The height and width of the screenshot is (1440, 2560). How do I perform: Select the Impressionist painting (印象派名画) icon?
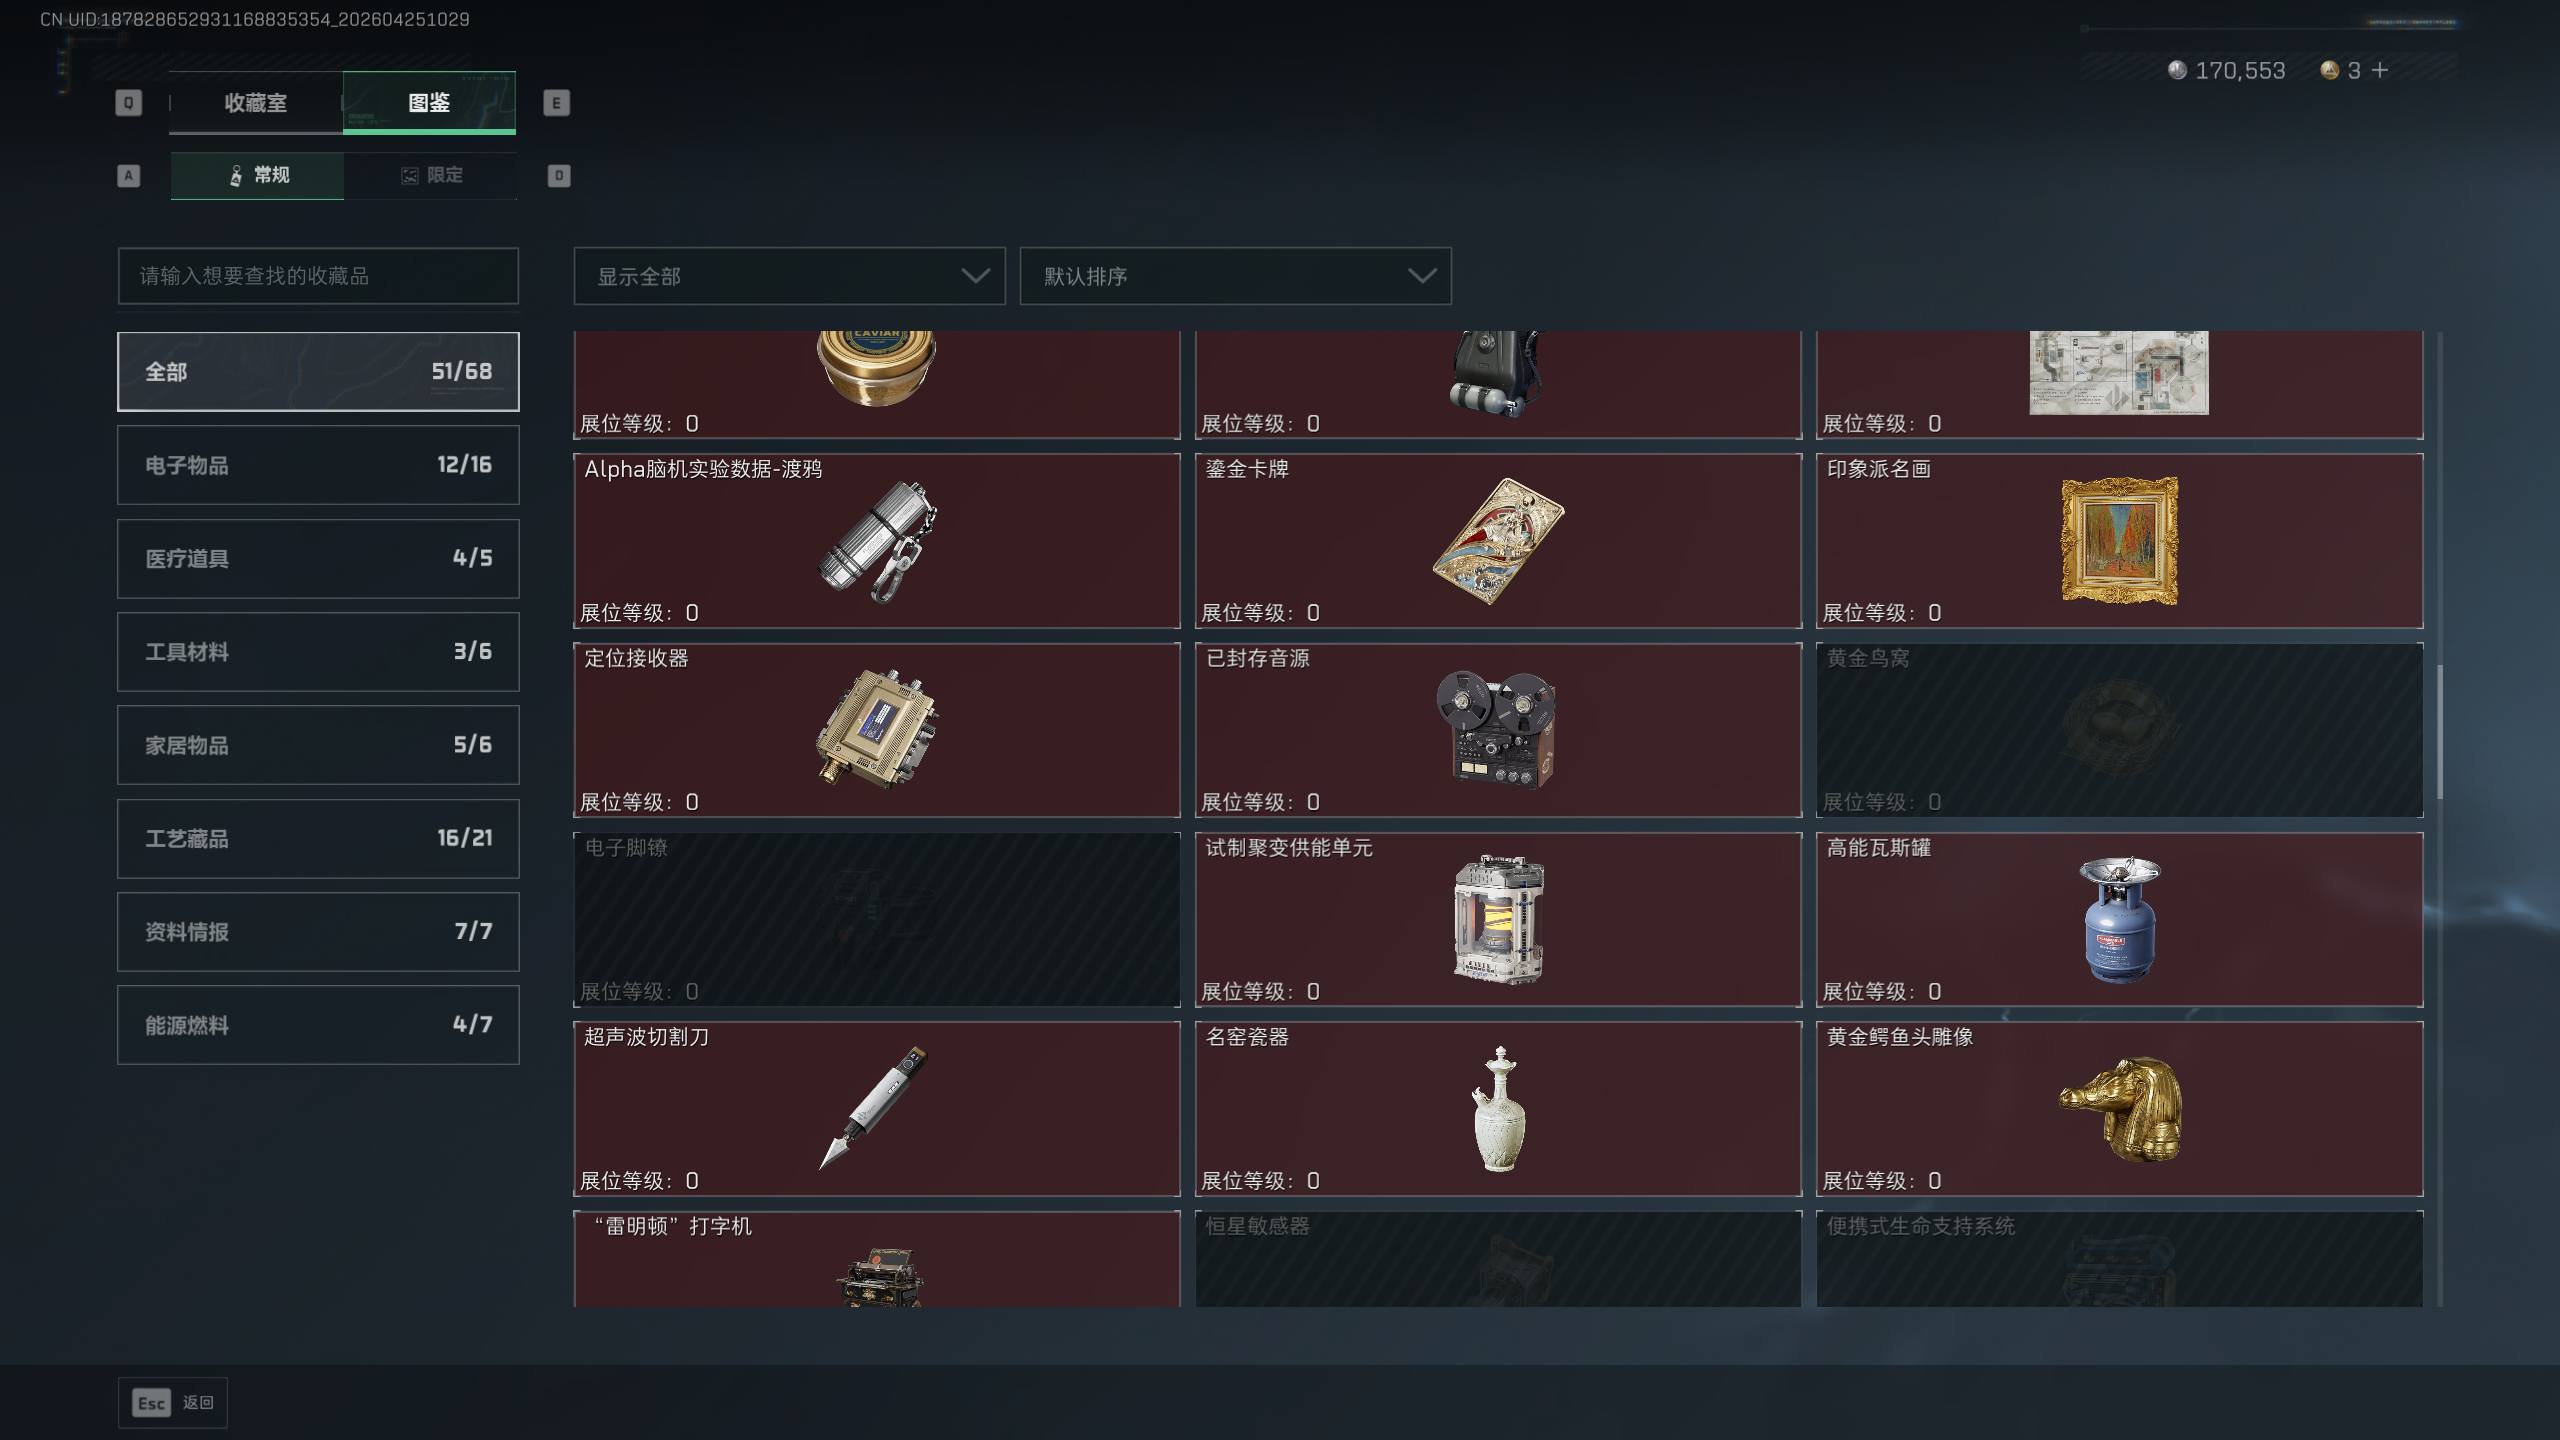click(x=2119, y=541)
